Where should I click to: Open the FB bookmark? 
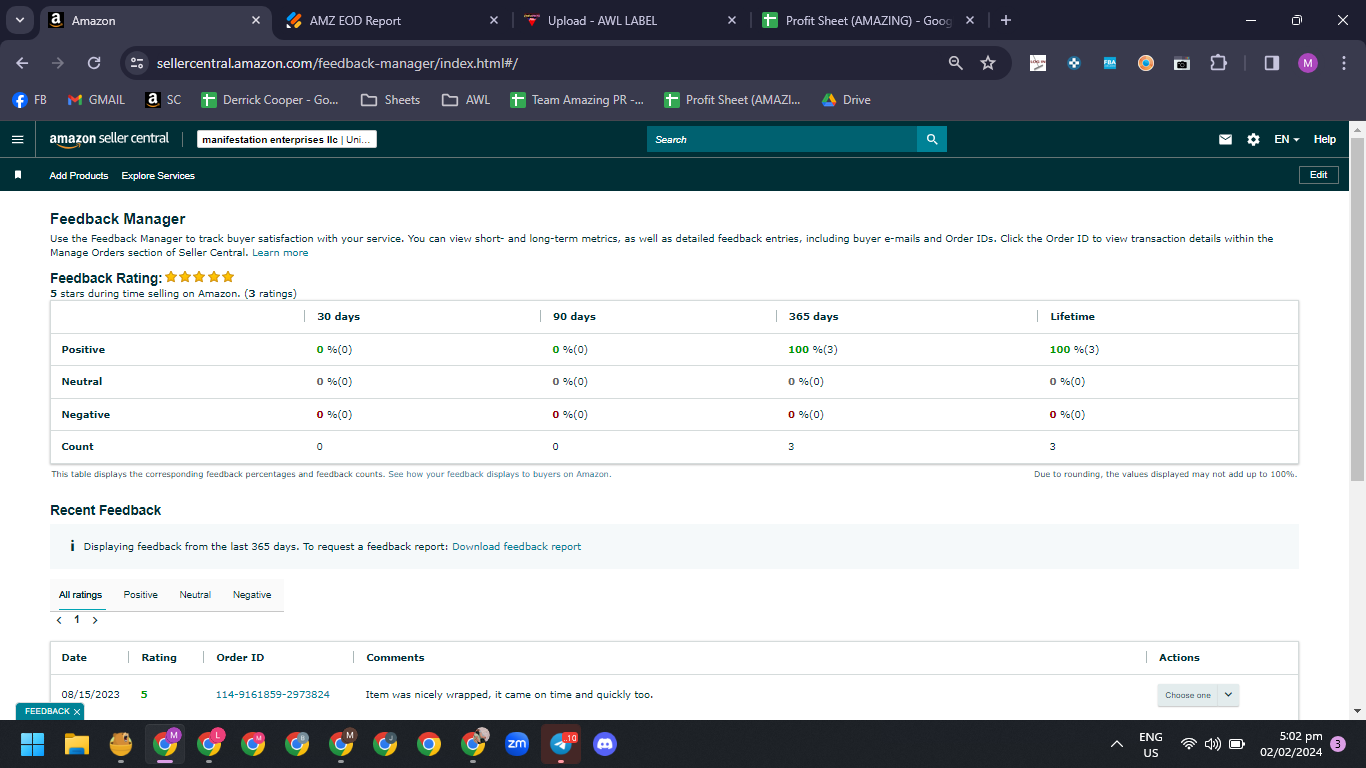tap(30, 100)
